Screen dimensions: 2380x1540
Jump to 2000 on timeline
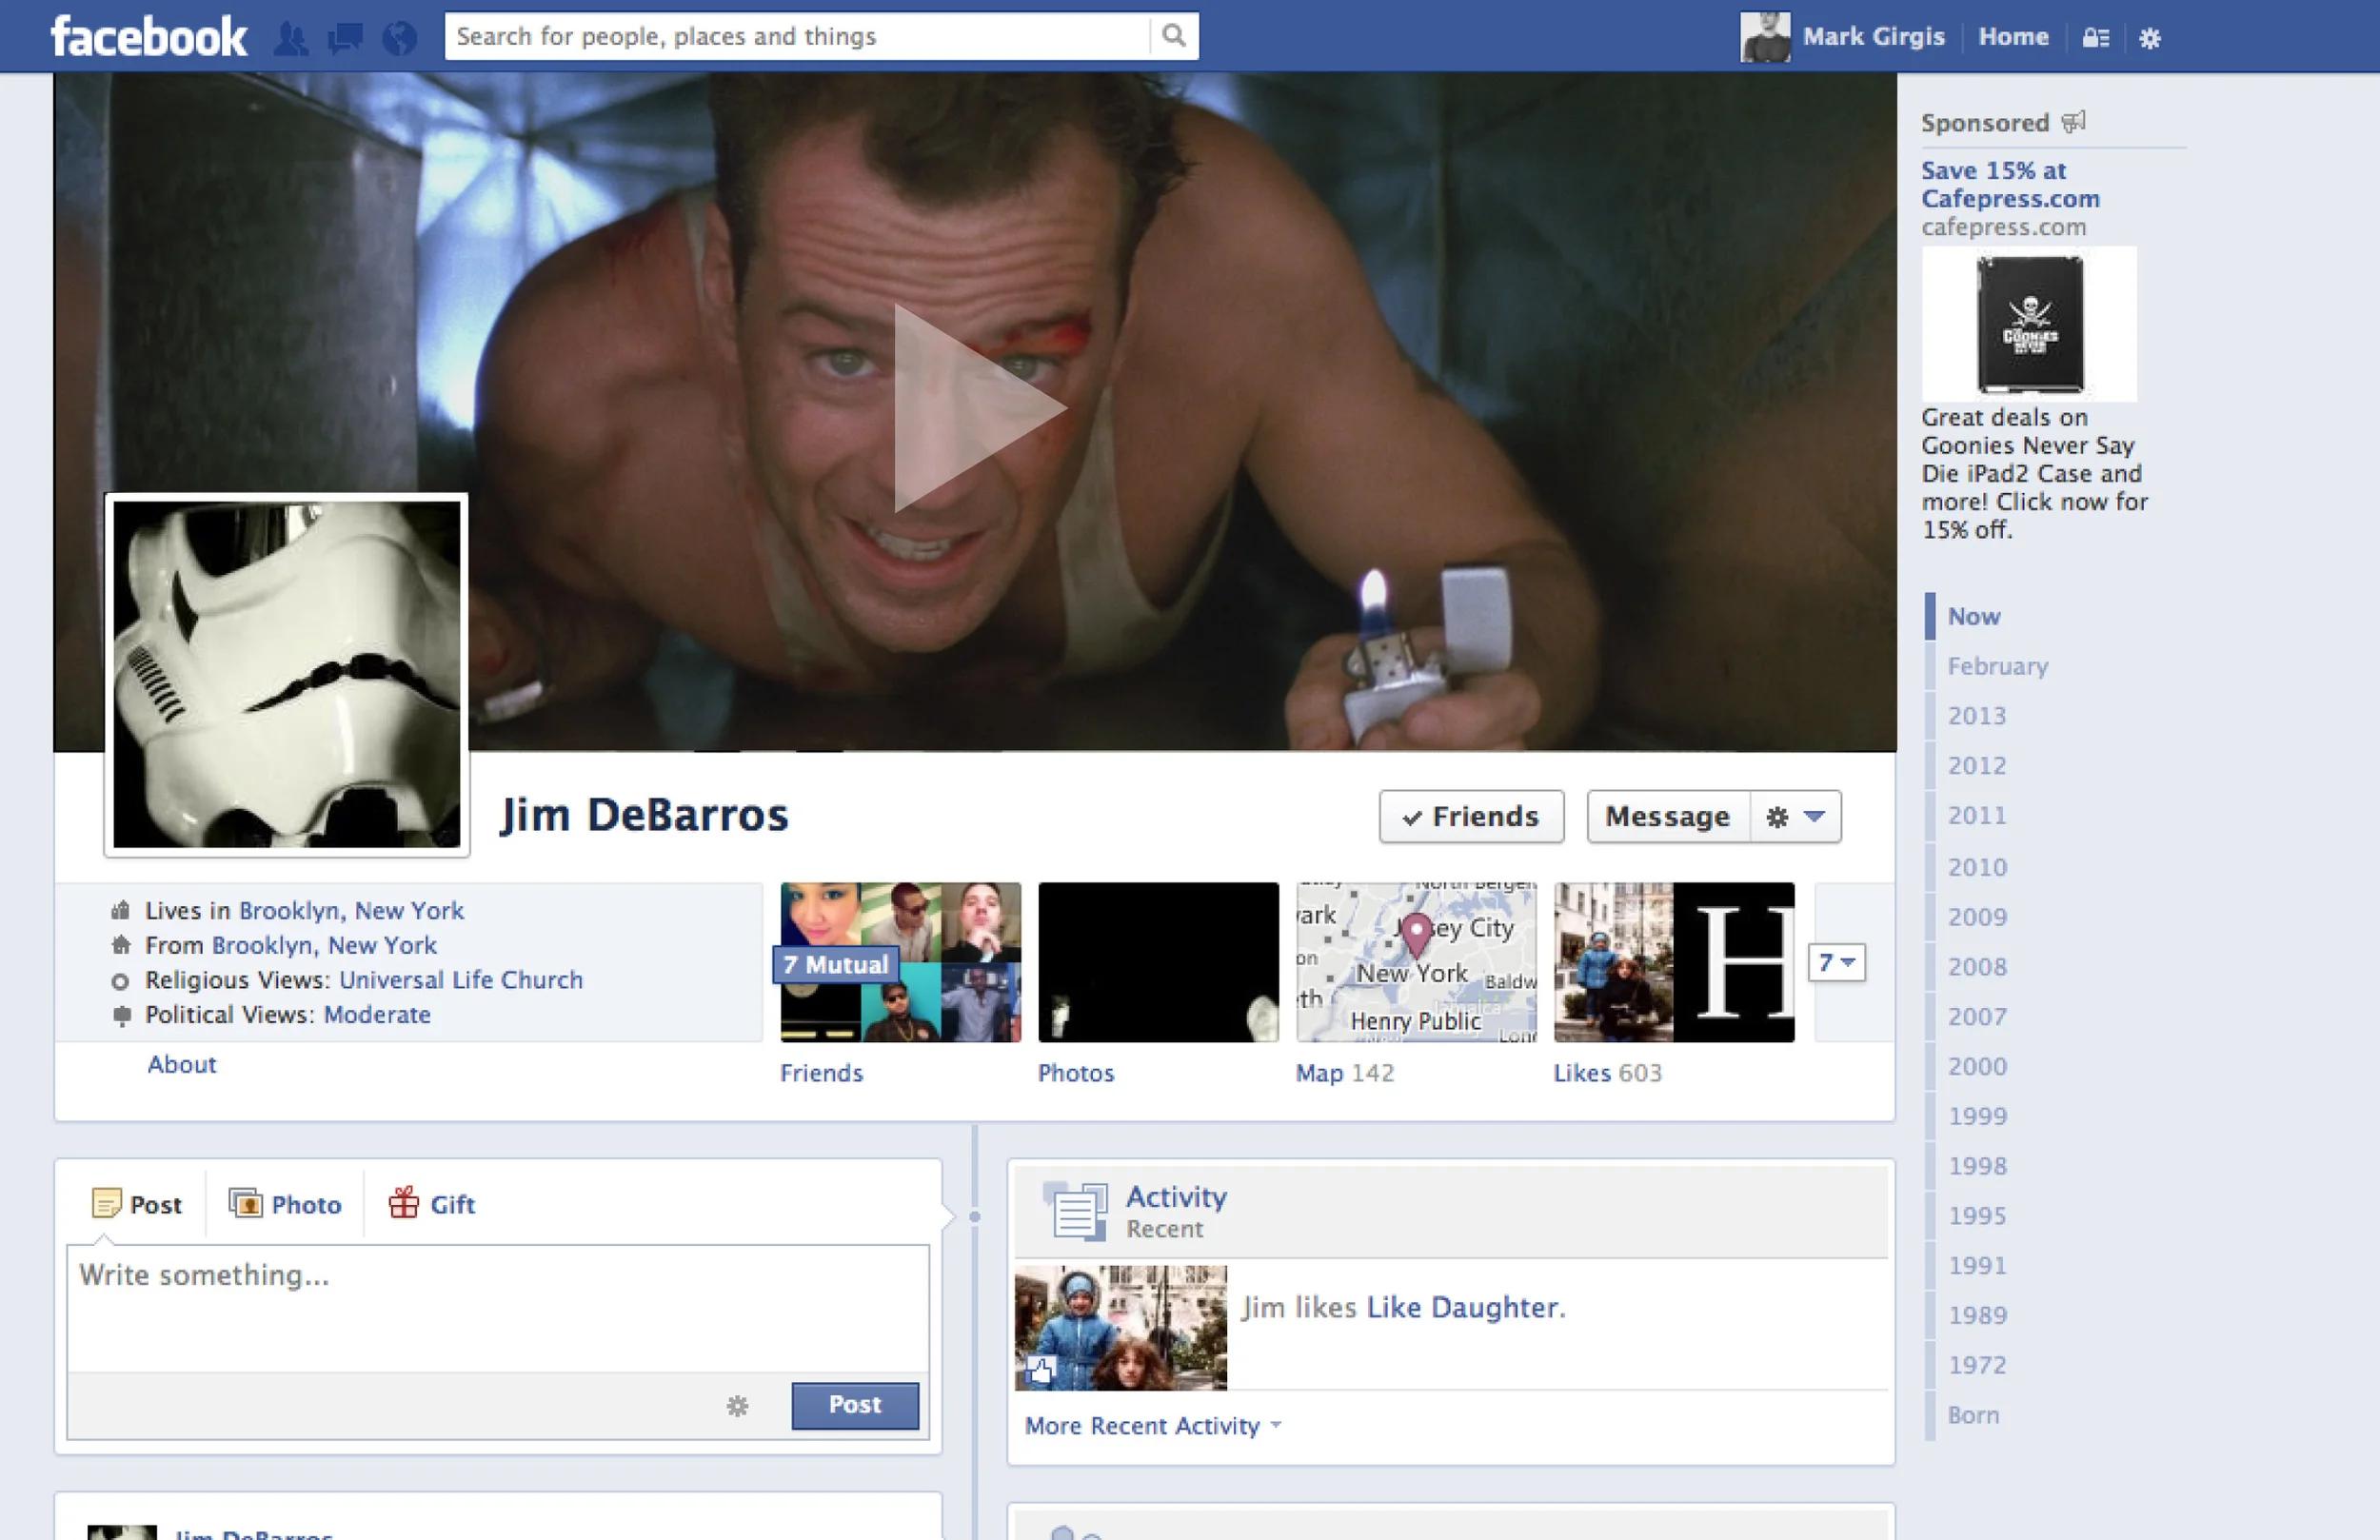(x=1976, y=1066)
